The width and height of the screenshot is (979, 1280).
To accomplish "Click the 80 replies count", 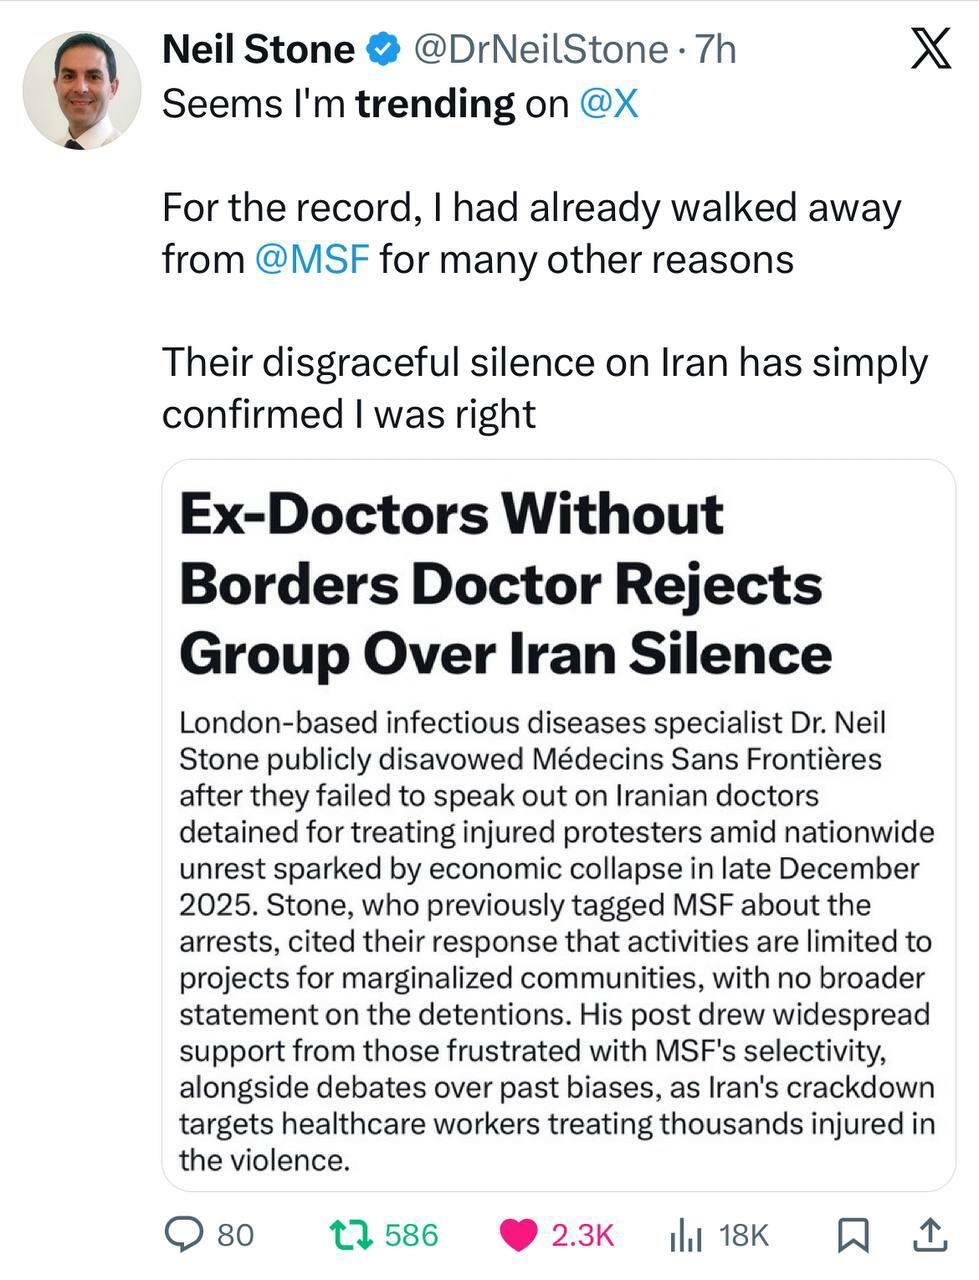I will pos(236,1236).
